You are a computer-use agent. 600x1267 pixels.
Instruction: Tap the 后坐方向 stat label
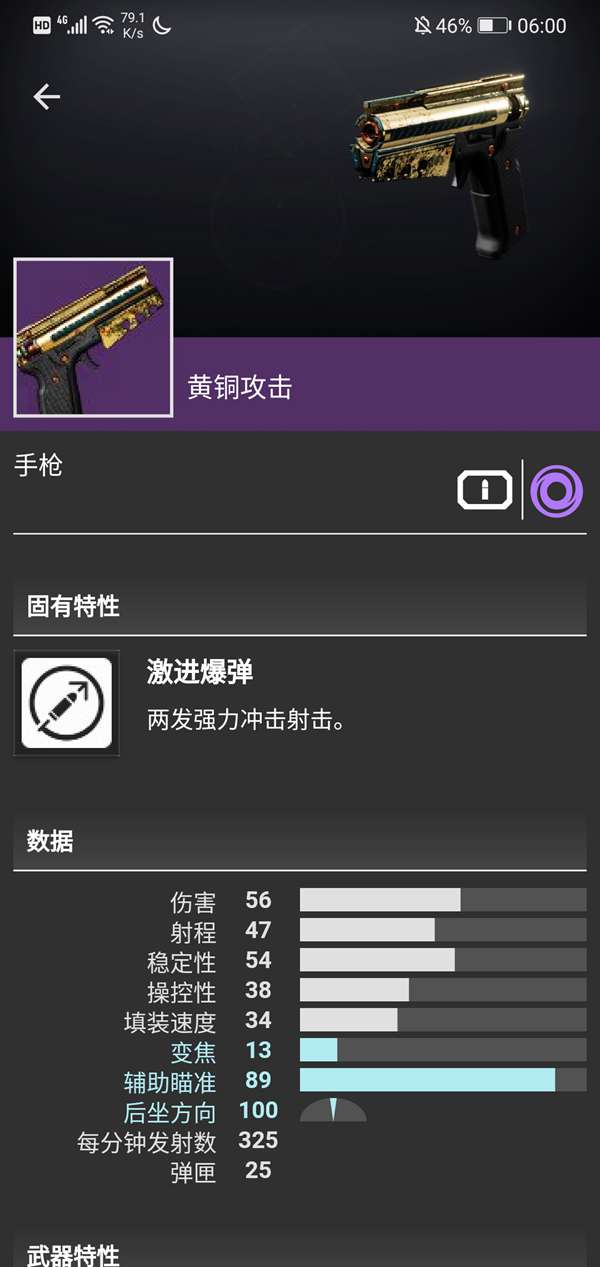click(x=169, y=1111)
